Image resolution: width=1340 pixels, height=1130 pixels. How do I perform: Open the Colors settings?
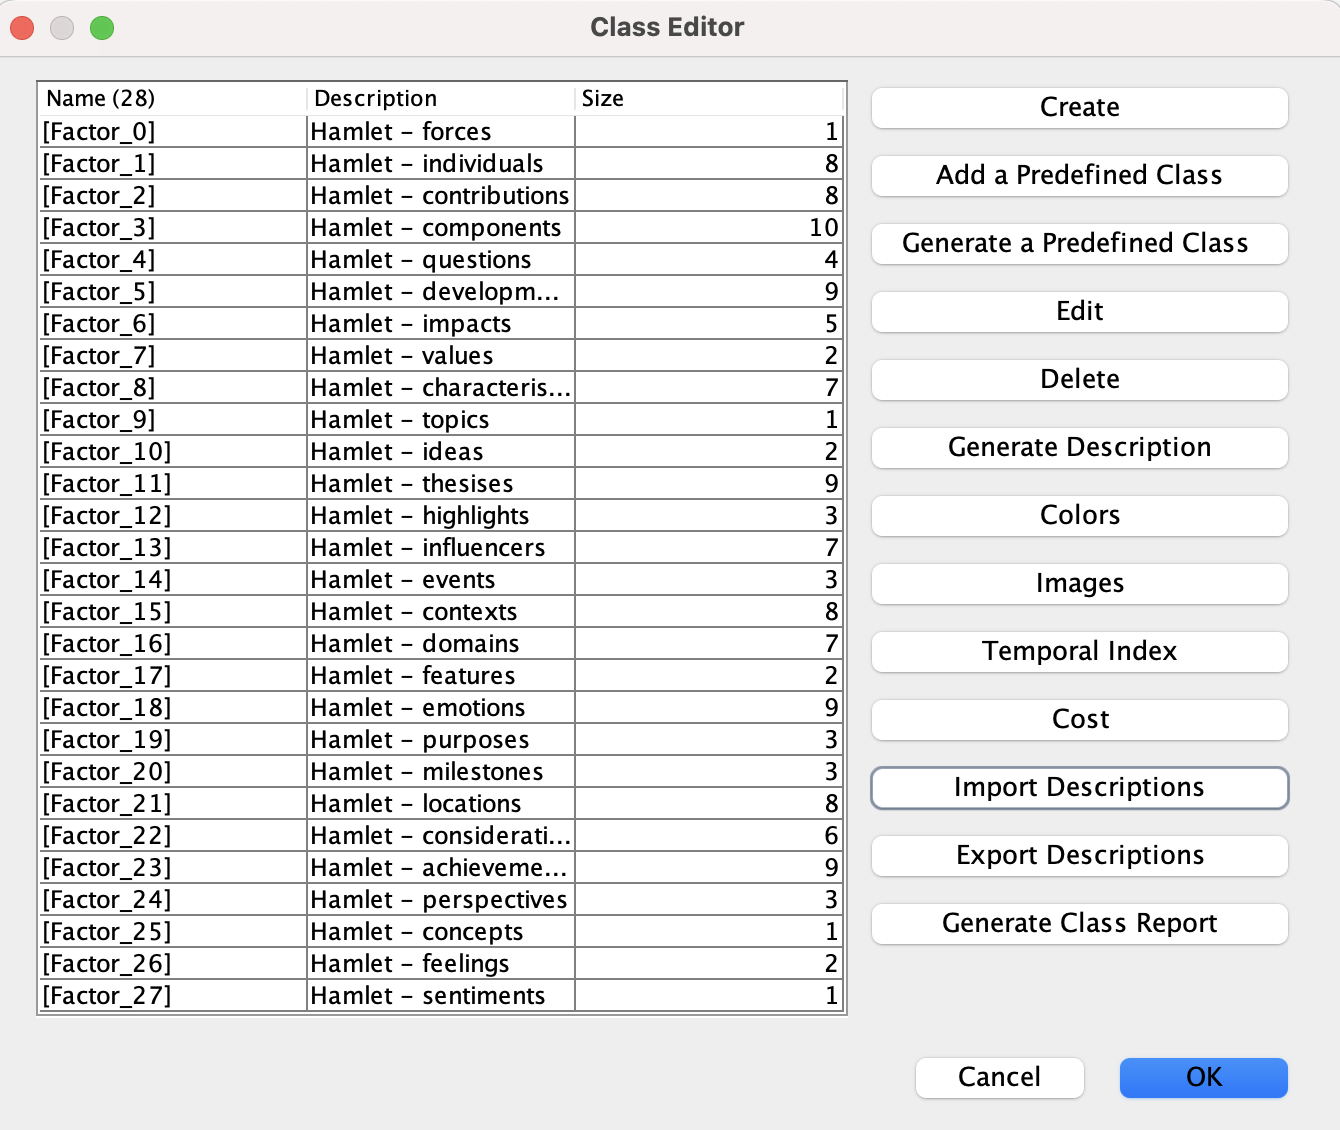coord(1079,515)
